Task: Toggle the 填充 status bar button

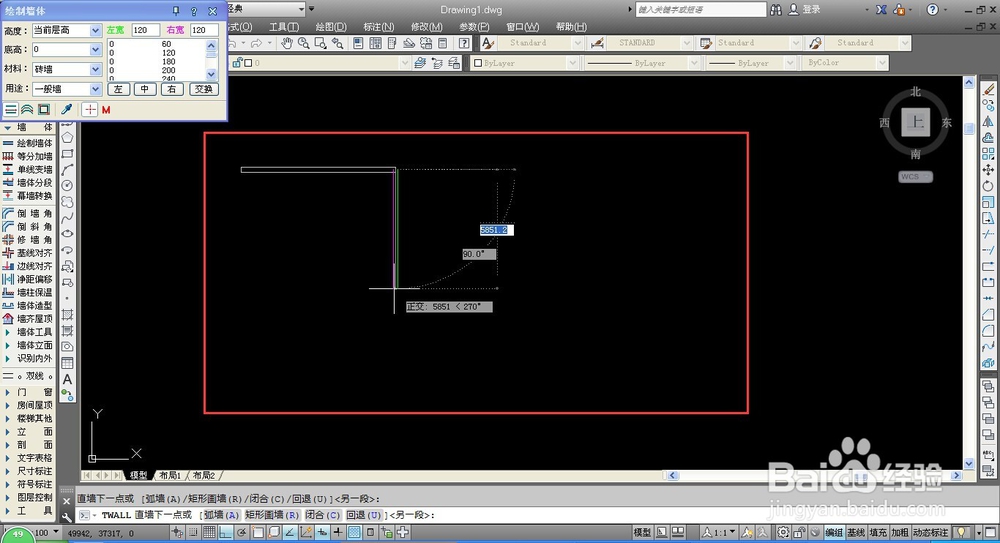Action: point(878,532)
